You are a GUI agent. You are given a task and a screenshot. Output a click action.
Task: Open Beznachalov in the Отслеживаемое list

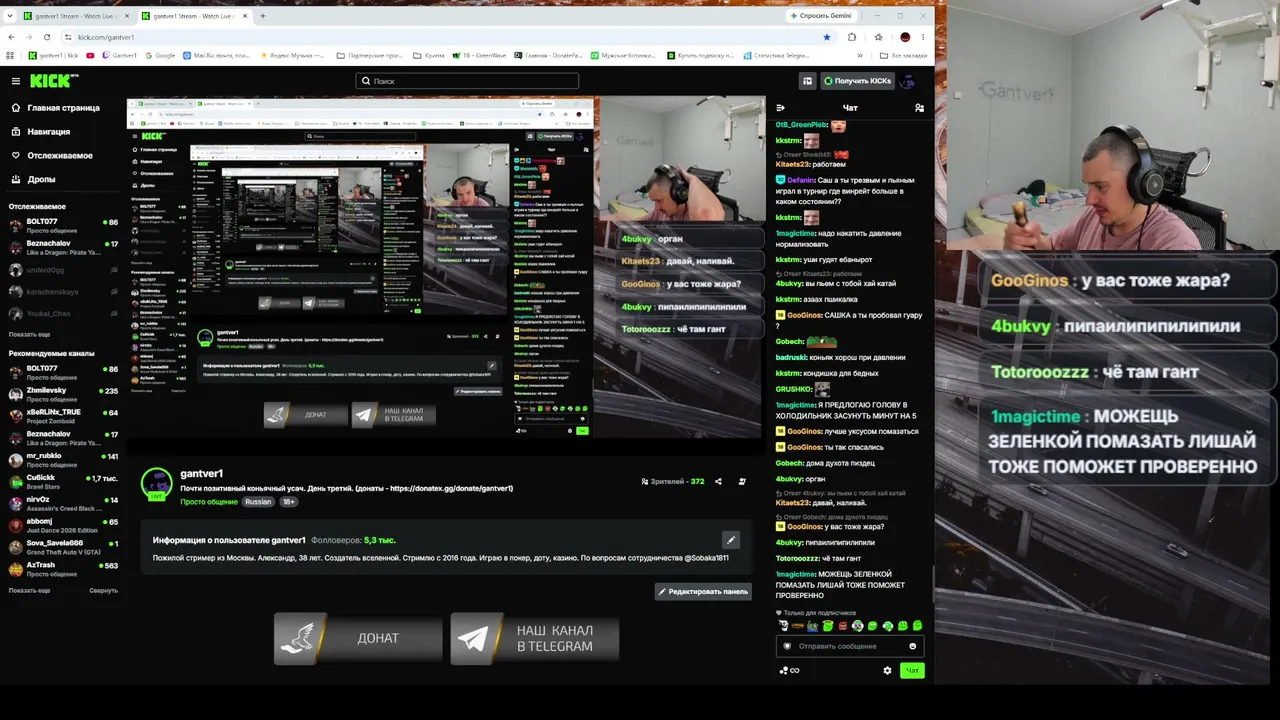(63, 247)
